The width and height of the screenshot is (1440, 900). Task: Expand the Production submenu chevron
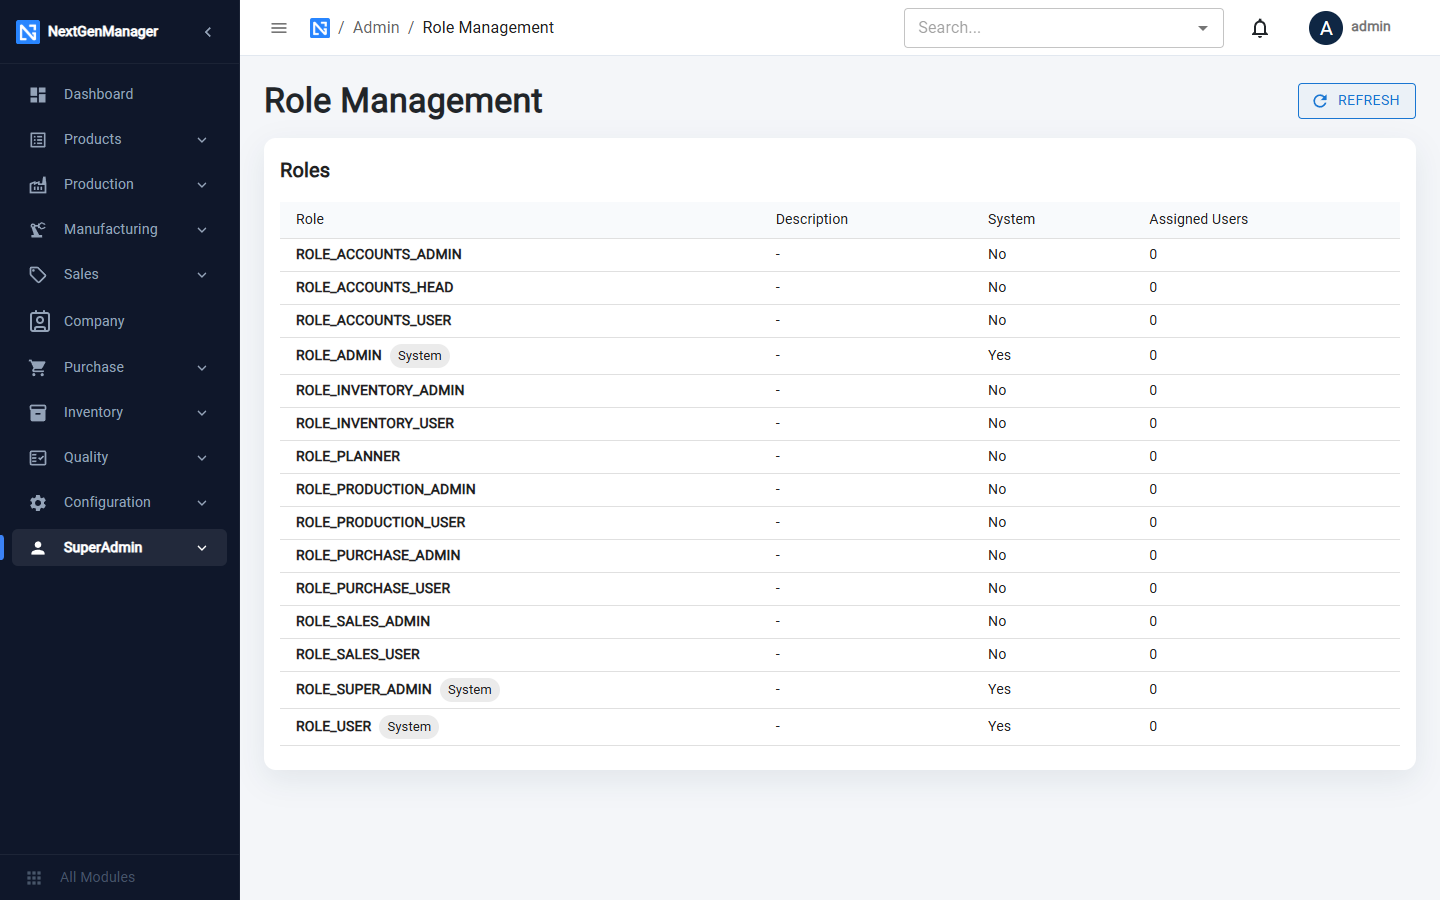point(202,185)
